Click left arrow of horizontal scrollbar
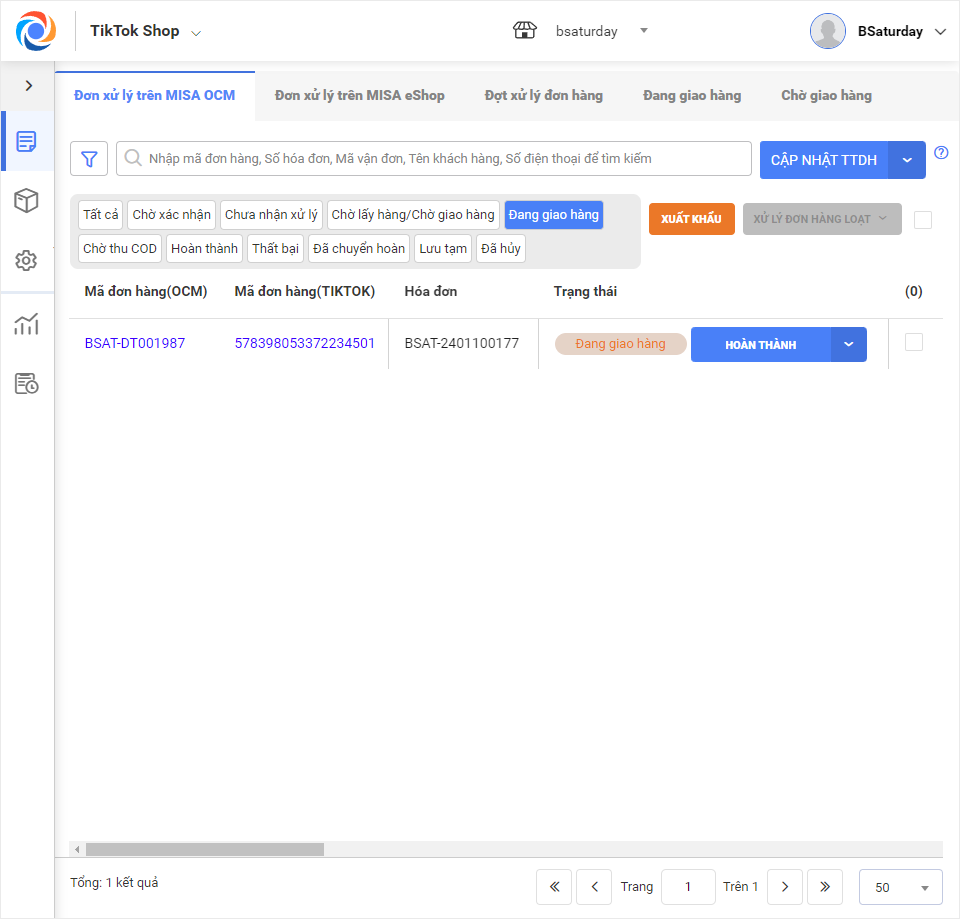The image size is (960, 919). click(x=77, y=849)
